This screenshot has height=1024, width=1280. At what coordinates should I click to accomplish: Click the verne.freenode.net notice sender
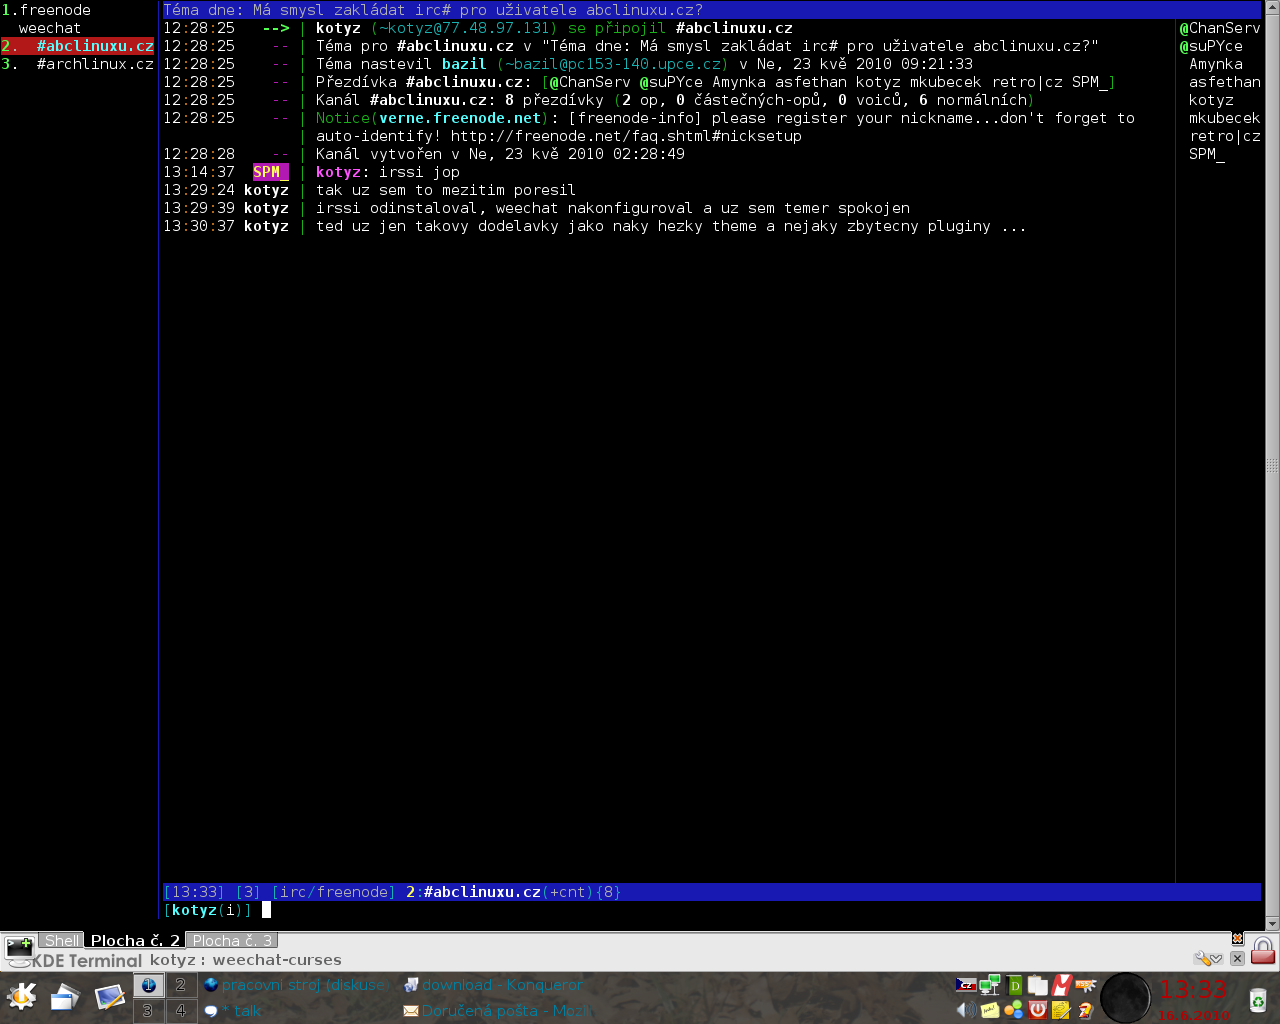459,118
